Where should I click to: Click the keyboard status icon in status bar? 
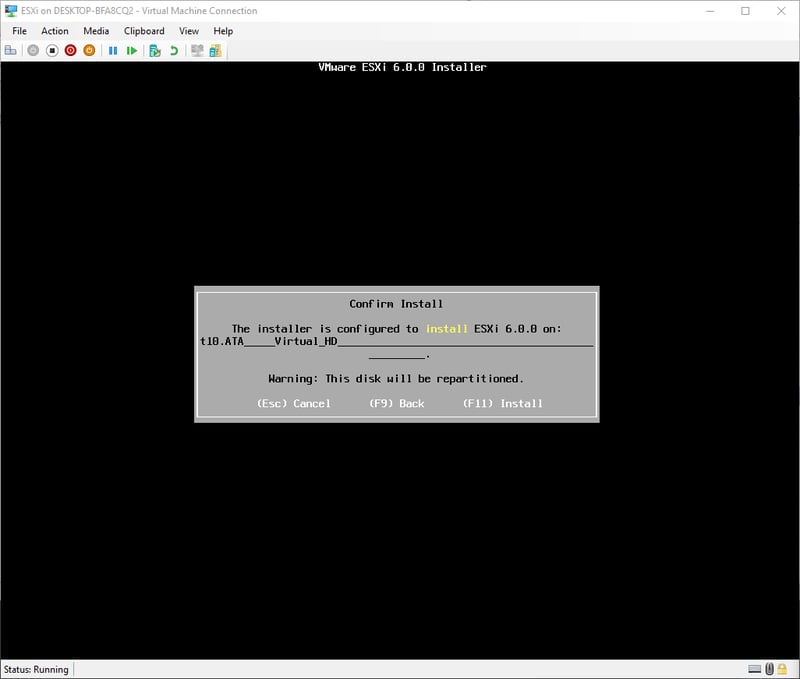(x=755, y=669)
